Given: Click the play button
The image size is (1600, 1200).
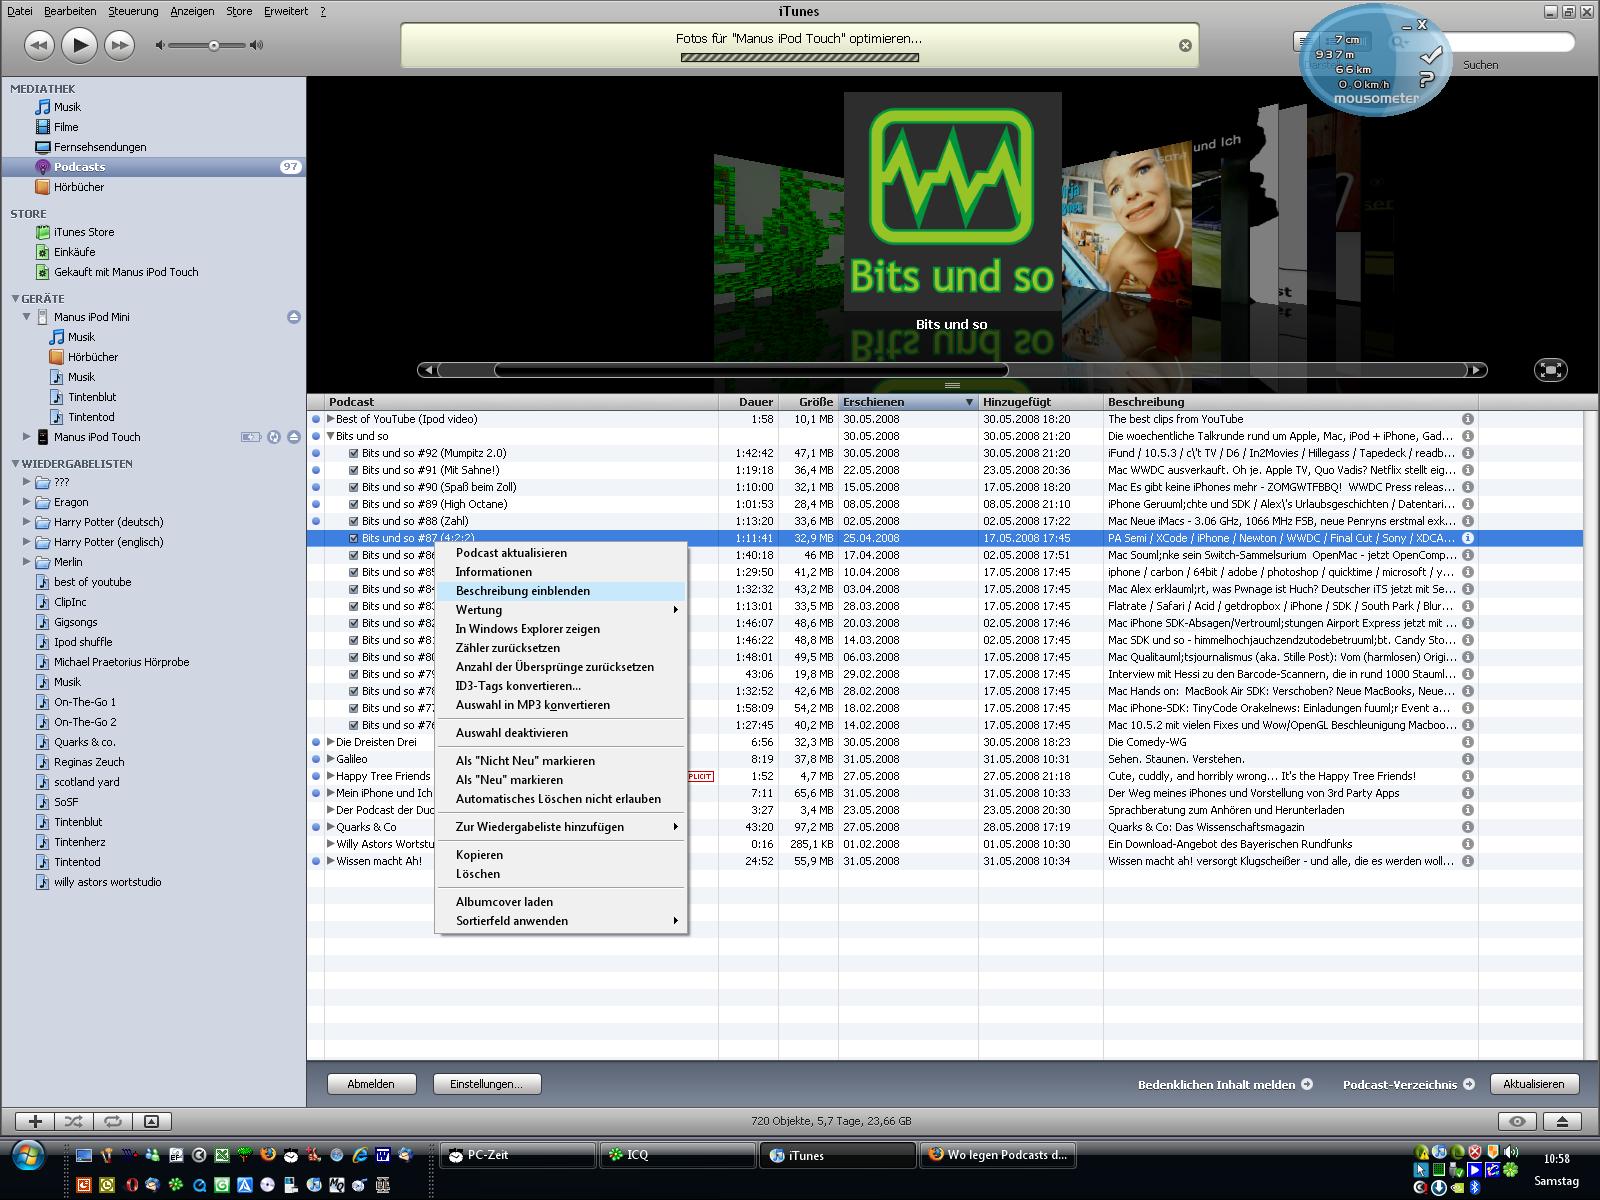Looking at the screenshot, I should pos(79,44).
